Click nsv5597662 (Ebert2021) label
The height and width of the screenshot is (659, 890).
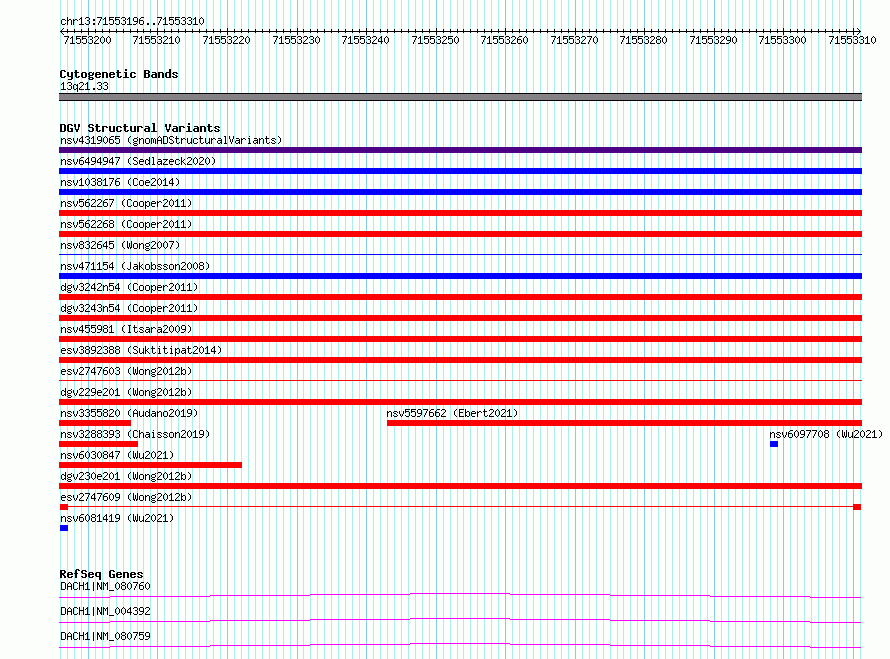point(452,413)
